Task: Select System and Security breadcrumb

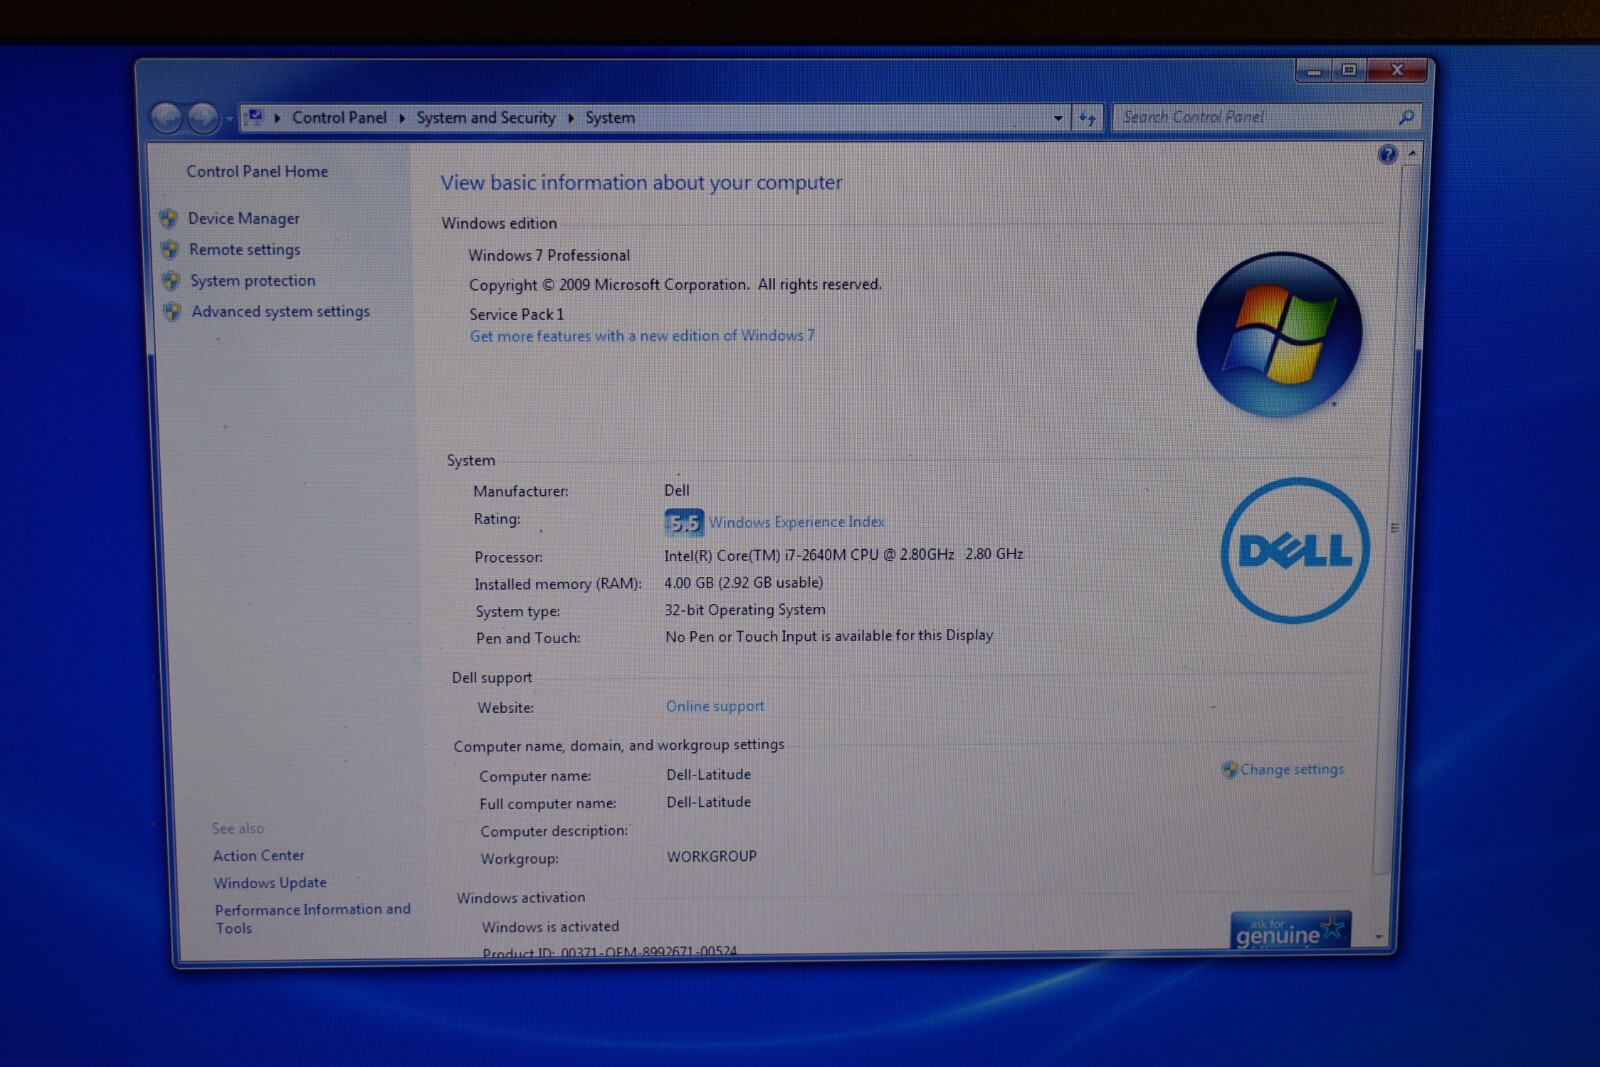Action: [486, 118]
